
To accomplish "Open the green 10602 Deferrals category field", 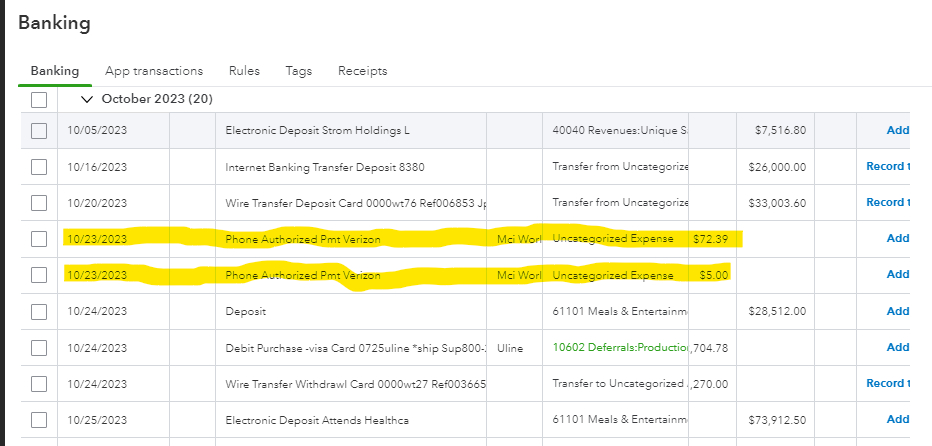I will tap(619, 347).
